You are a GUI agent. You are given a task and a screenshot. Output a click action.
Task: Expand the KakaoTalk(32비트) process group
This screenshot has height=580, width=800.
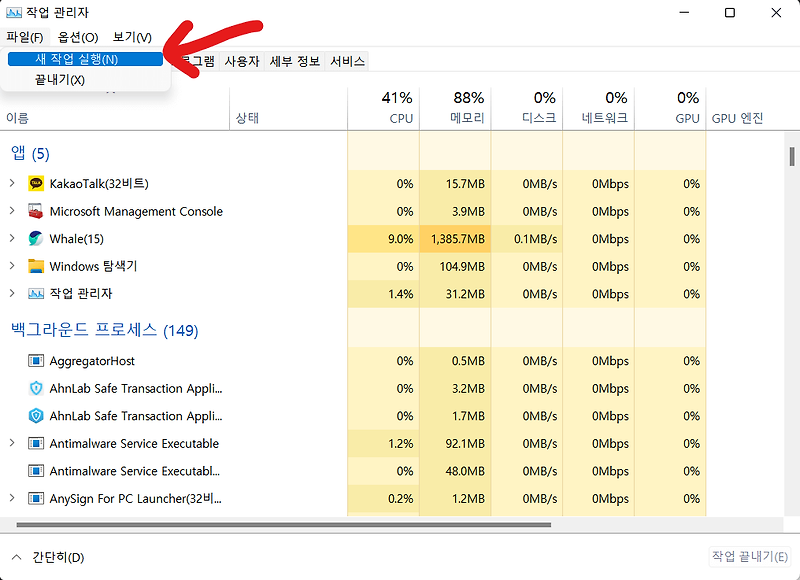click(12, 183)
